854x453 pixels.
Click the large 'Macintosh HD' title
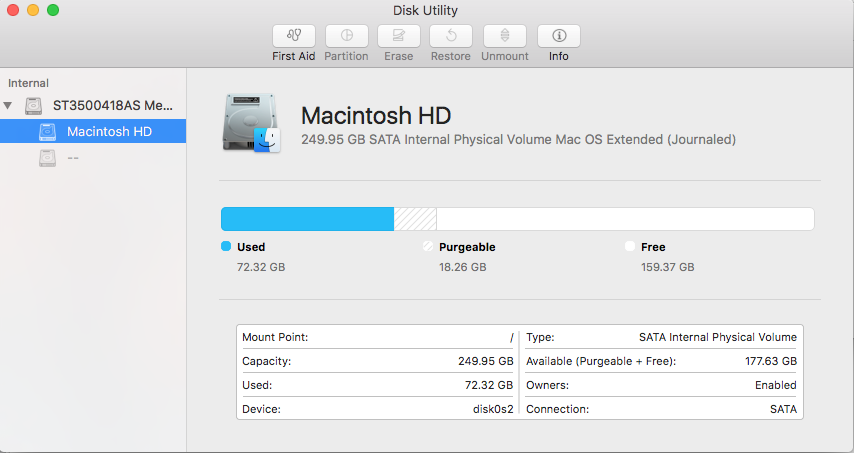376,115
